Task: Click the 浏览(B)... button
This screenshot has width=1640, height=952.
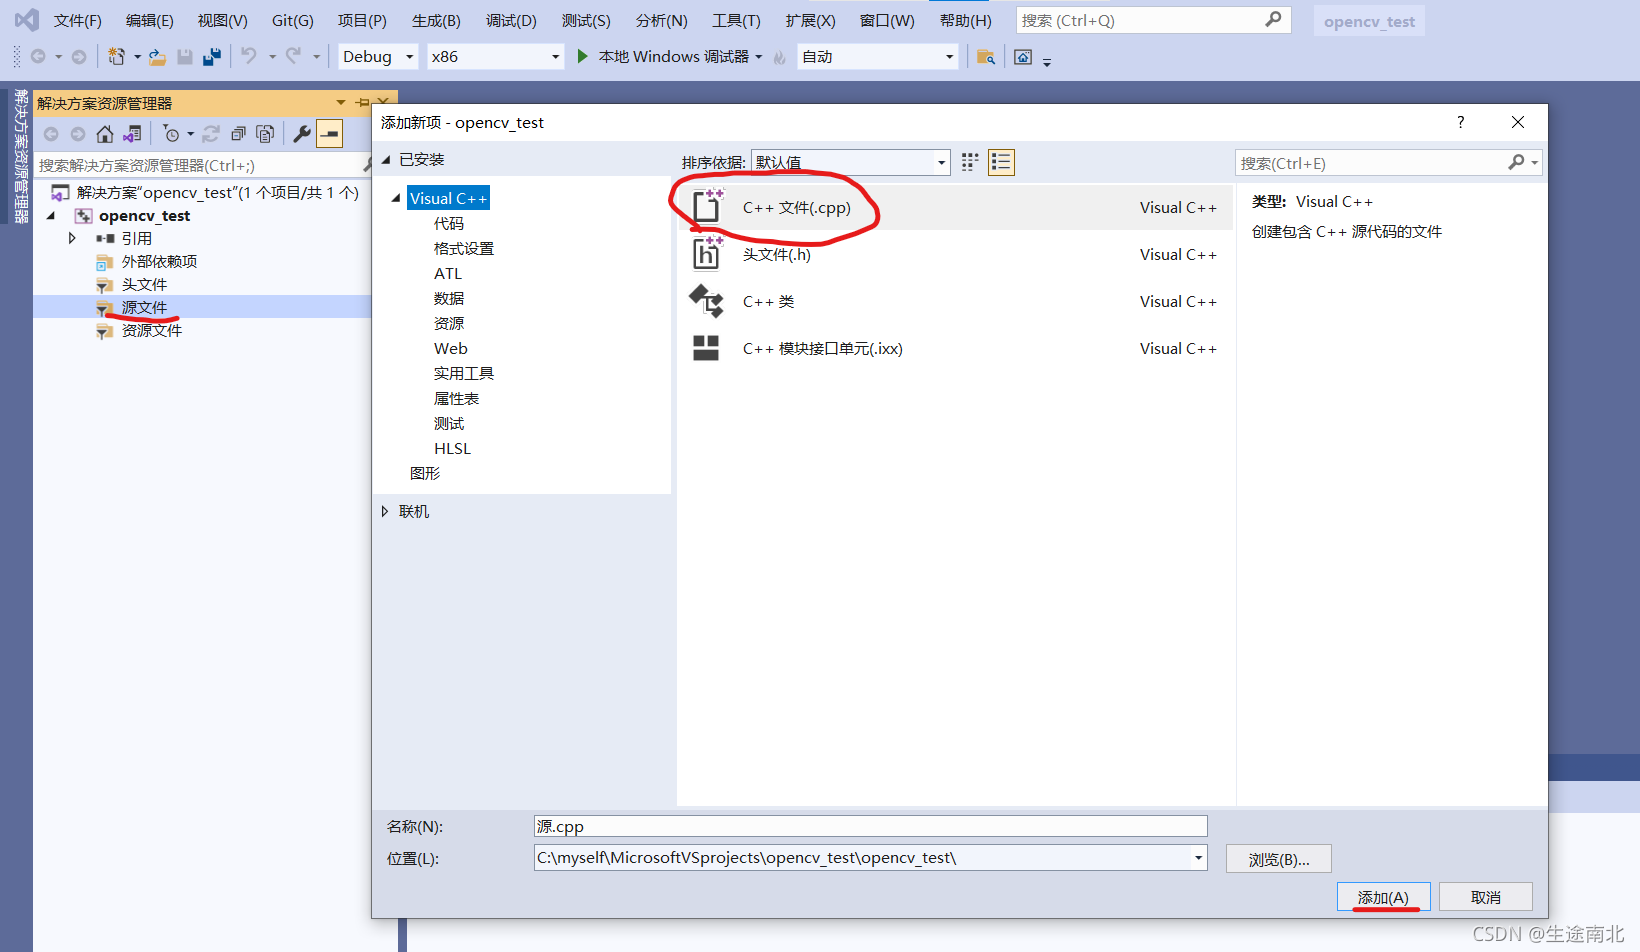Action: [x=1279, y=859]
